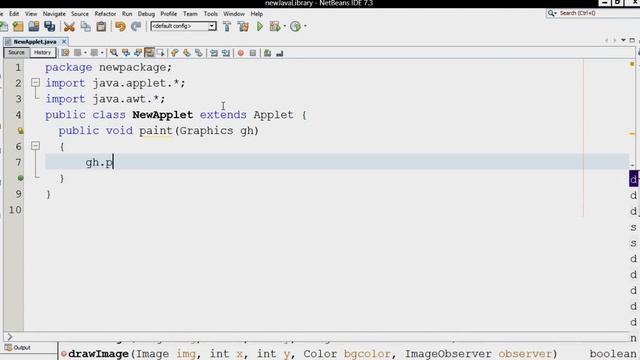Open the Edit menu
The image size is (640, 360).
[x=14, y=14]
